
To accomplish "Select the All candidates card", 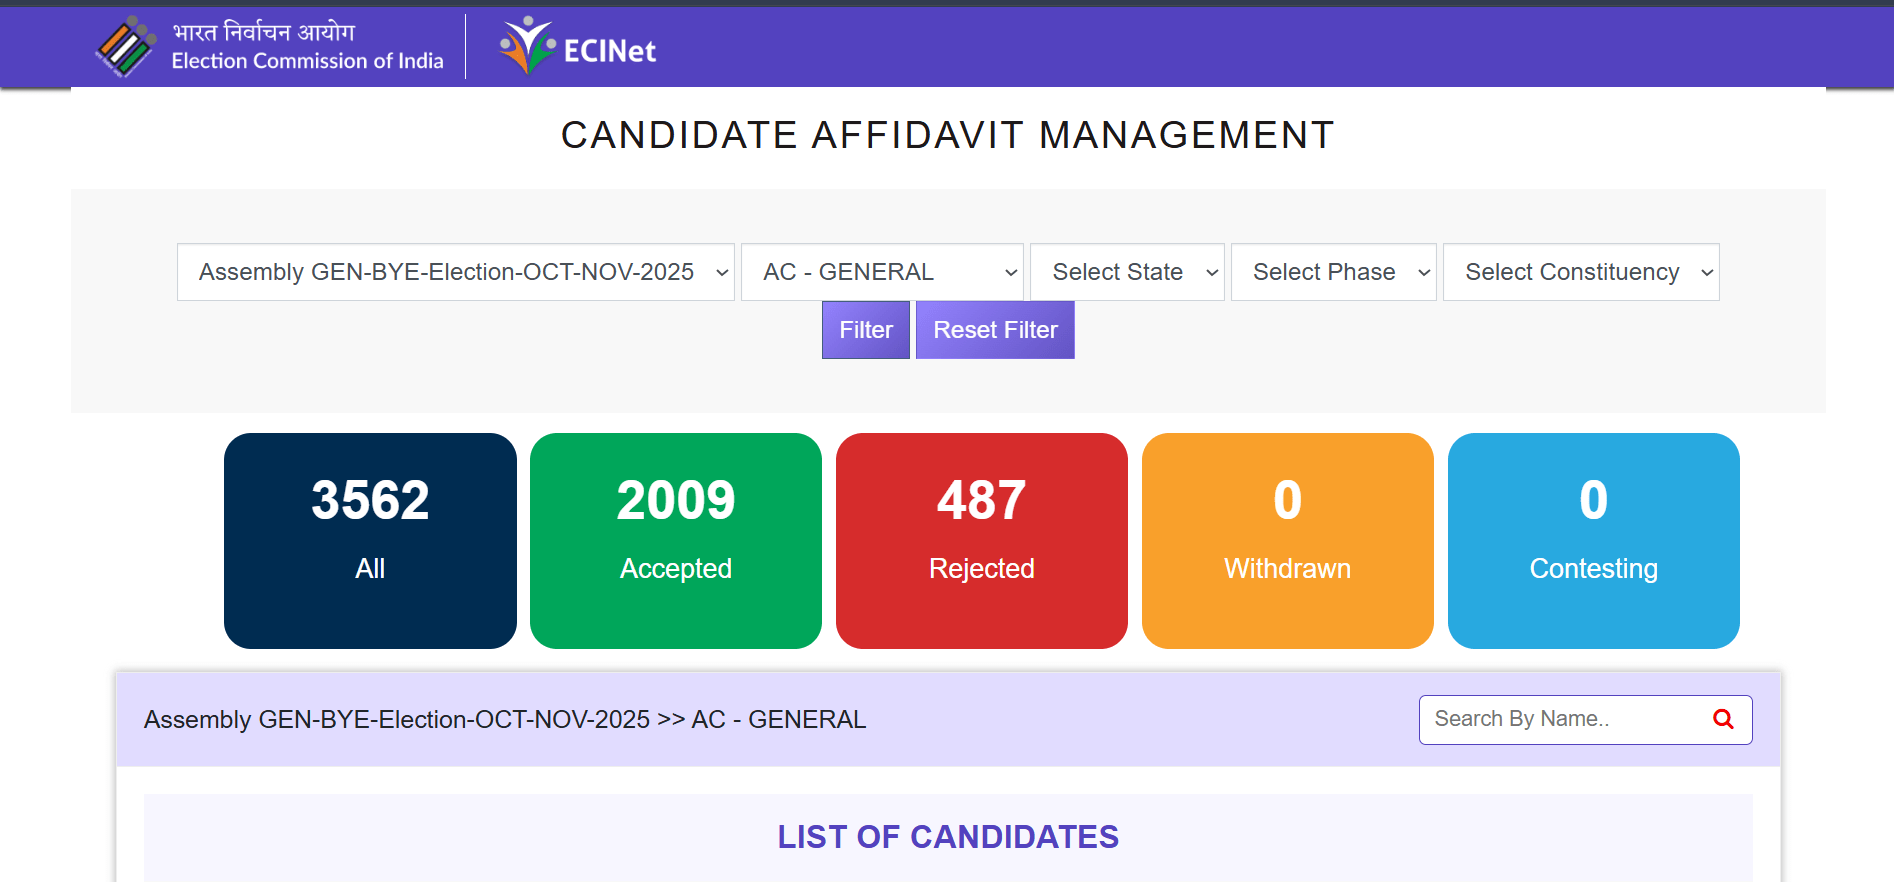I will pos(370,540).
